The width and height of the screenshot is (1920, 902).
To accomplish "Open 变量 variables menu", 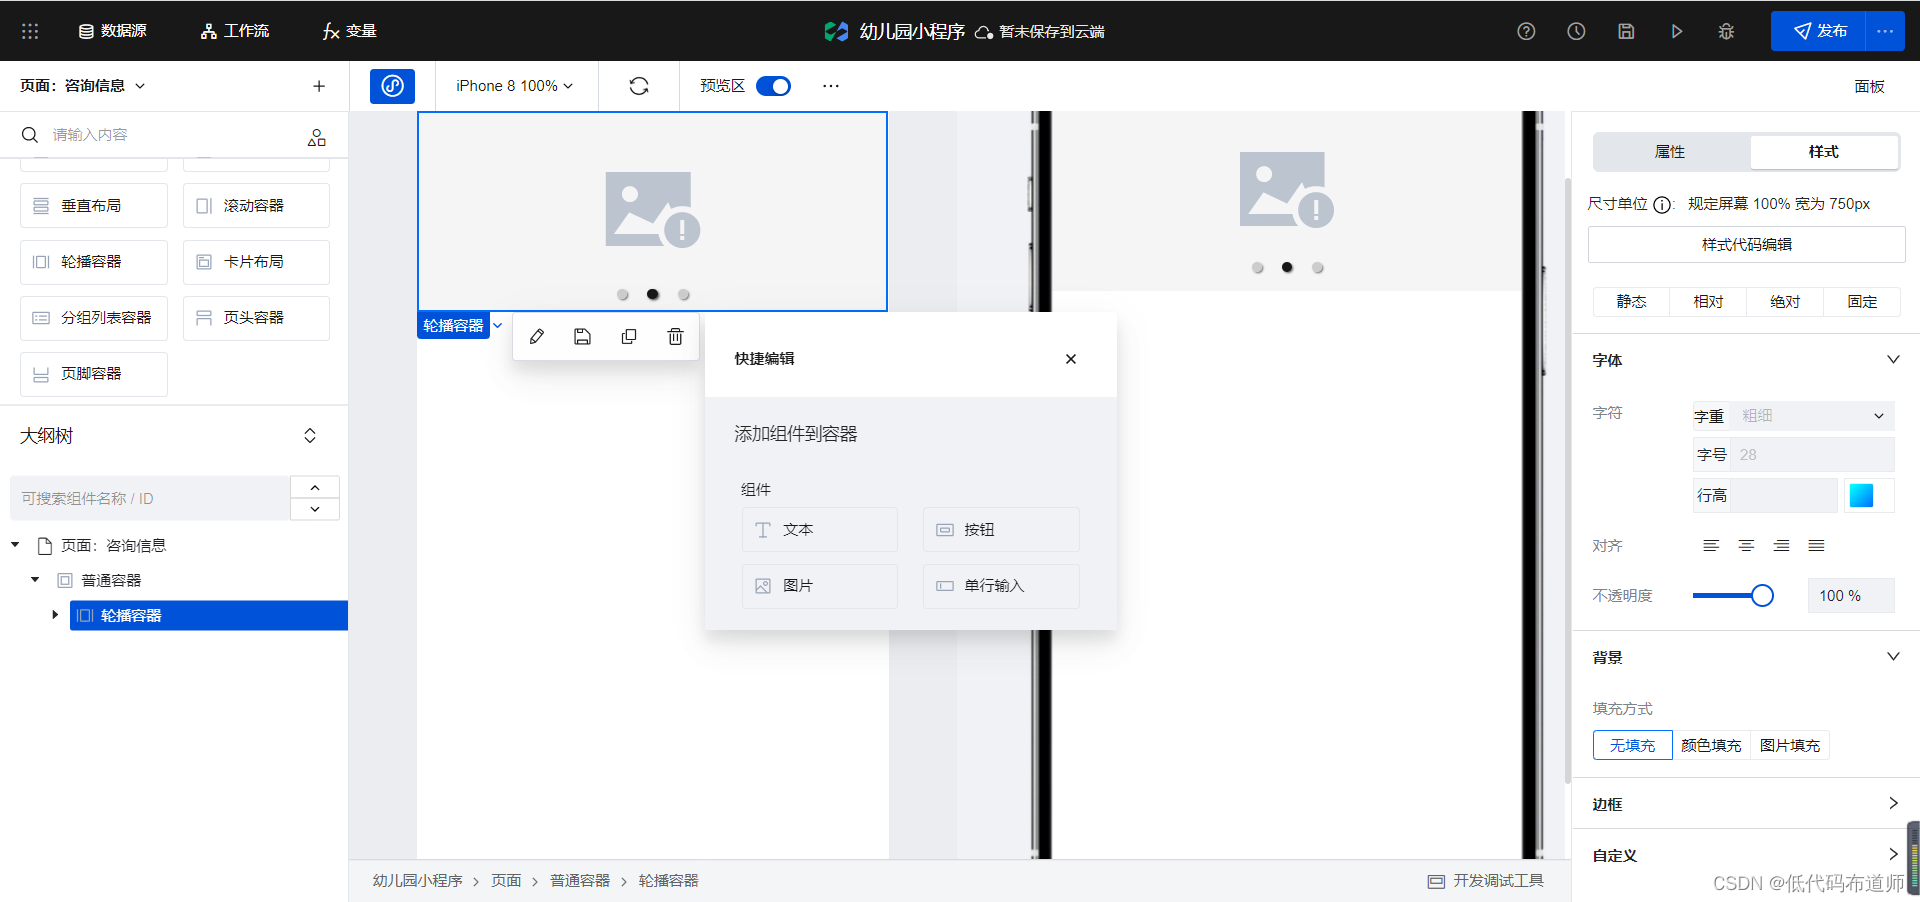I will point(350,31).
